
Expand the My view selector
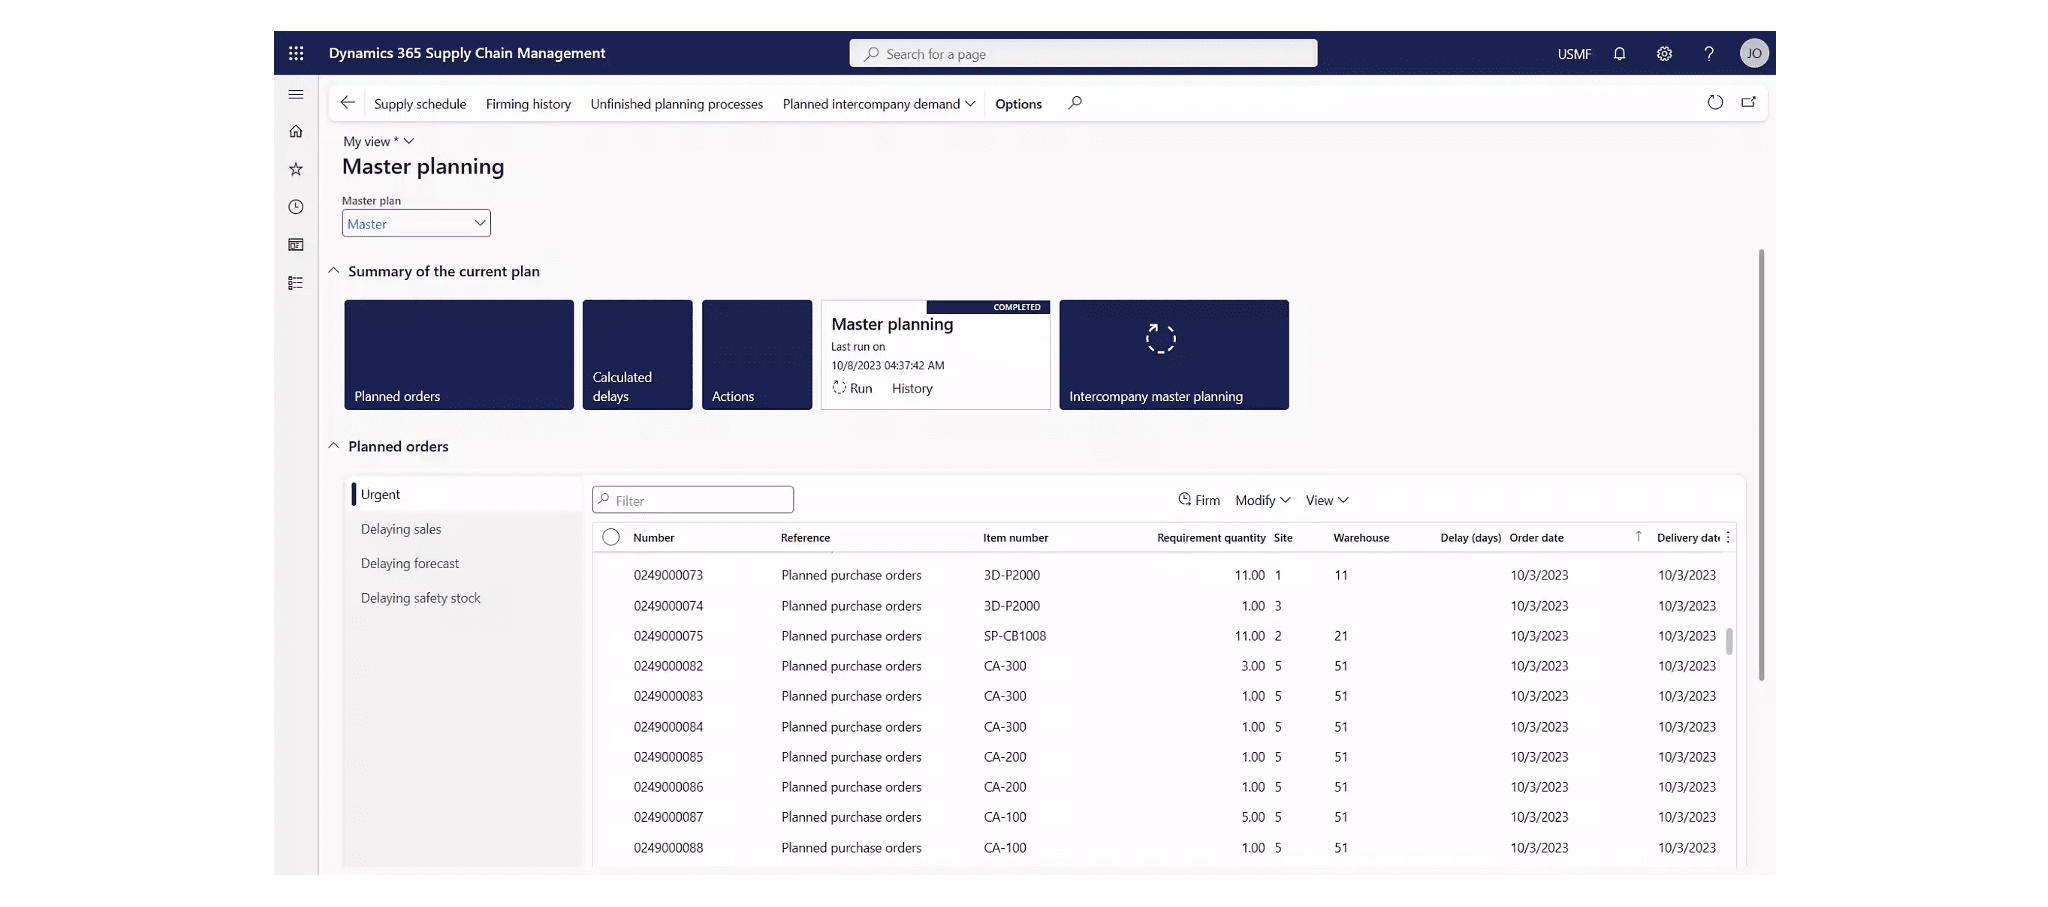click(378, 141)
